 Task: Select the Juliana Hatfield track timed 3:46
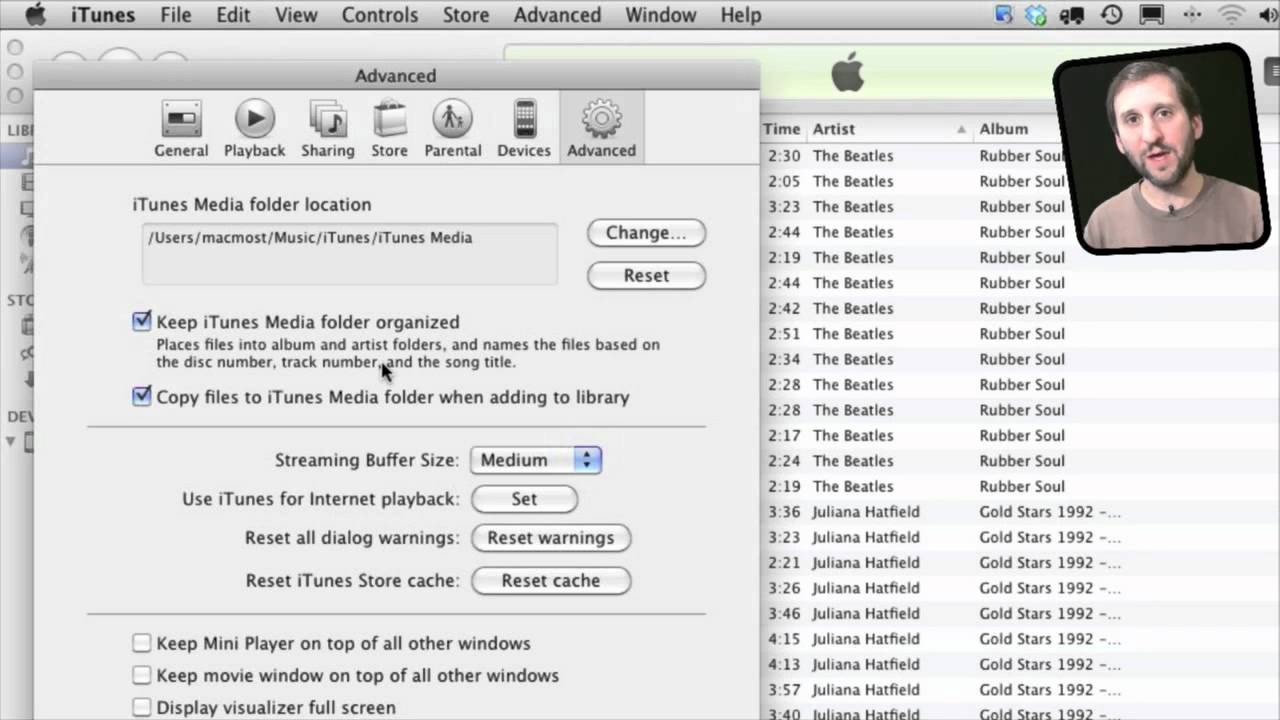click(1020, 613)
